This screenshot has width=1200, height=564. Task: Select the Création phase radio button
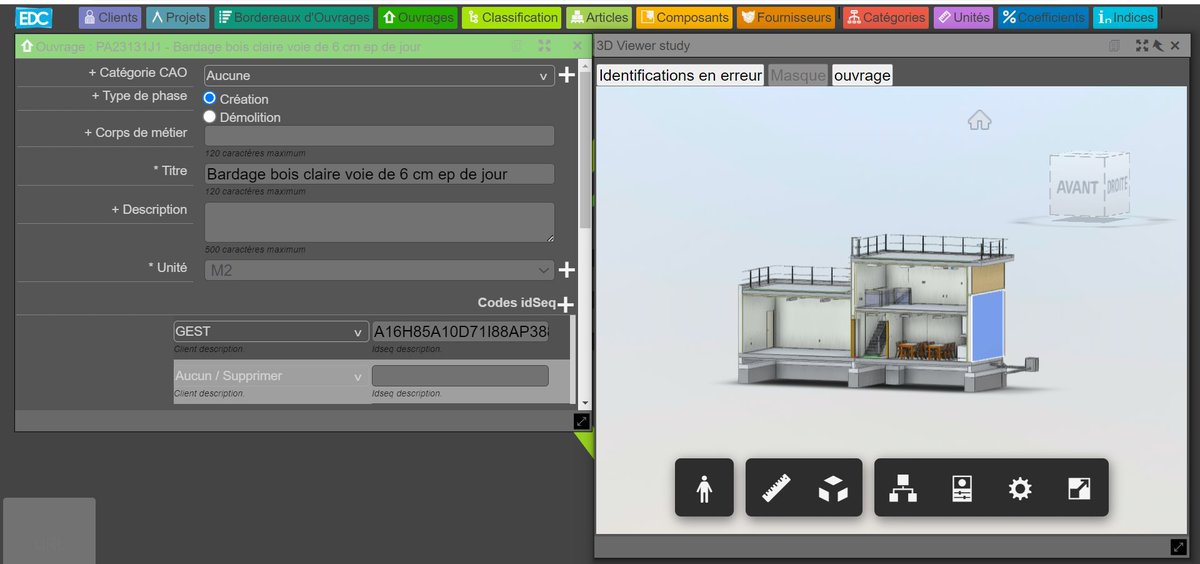(x=210, y=98)
